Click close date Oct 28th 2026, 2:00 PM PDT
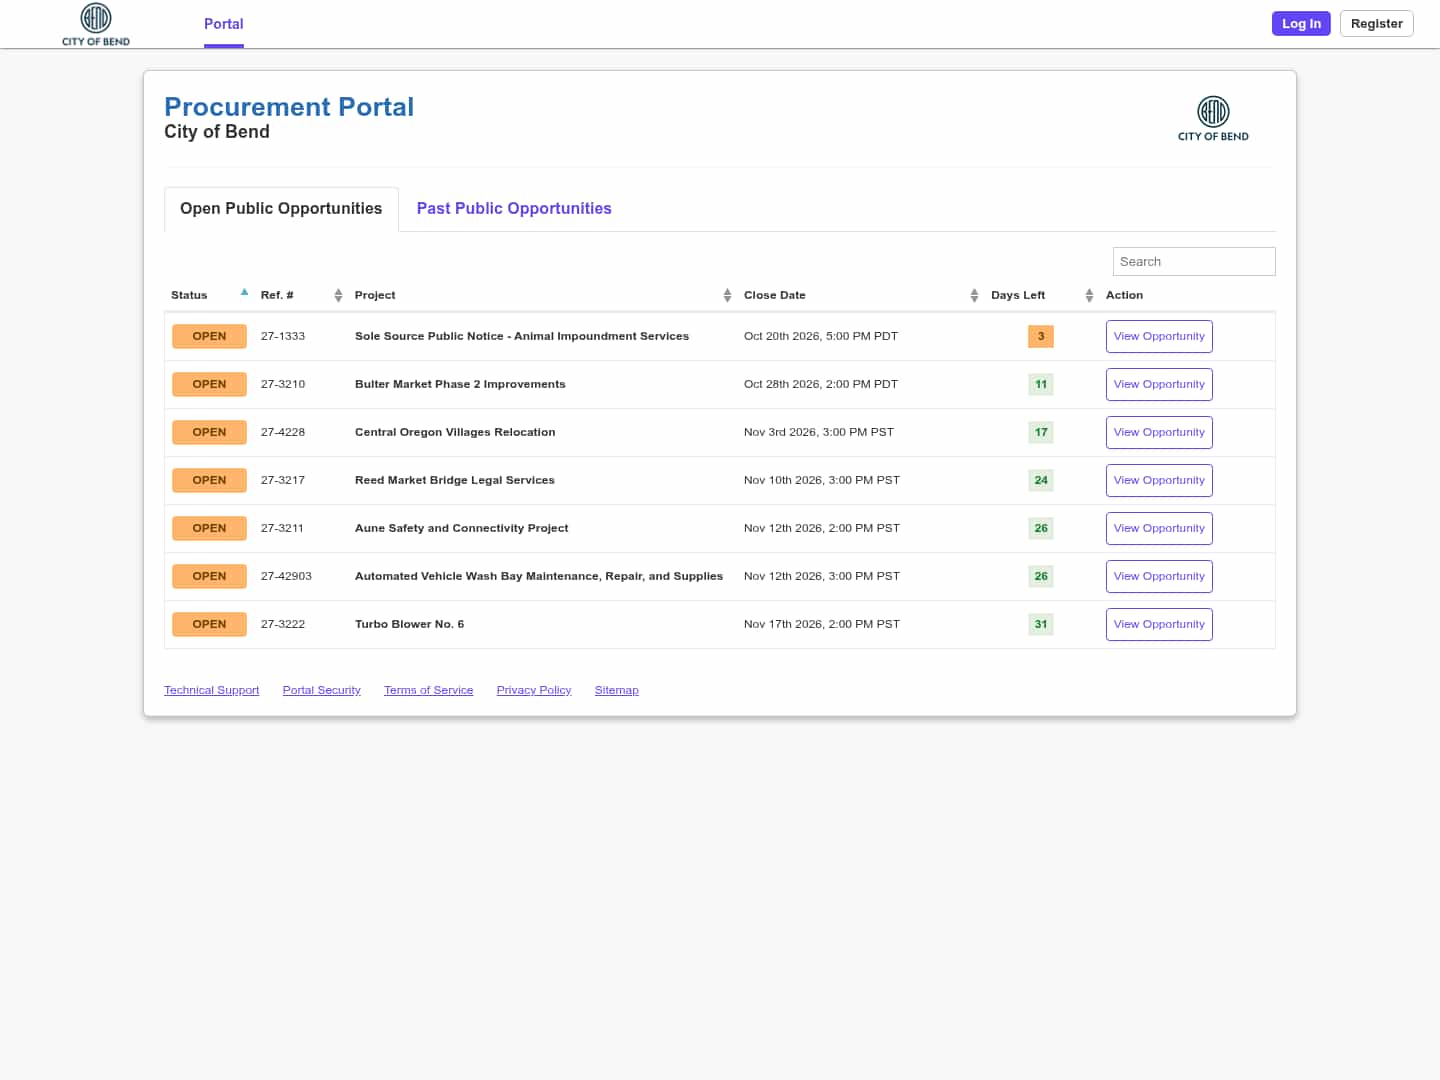Viewport: 1440px width, 1080px height. point(821,384)
